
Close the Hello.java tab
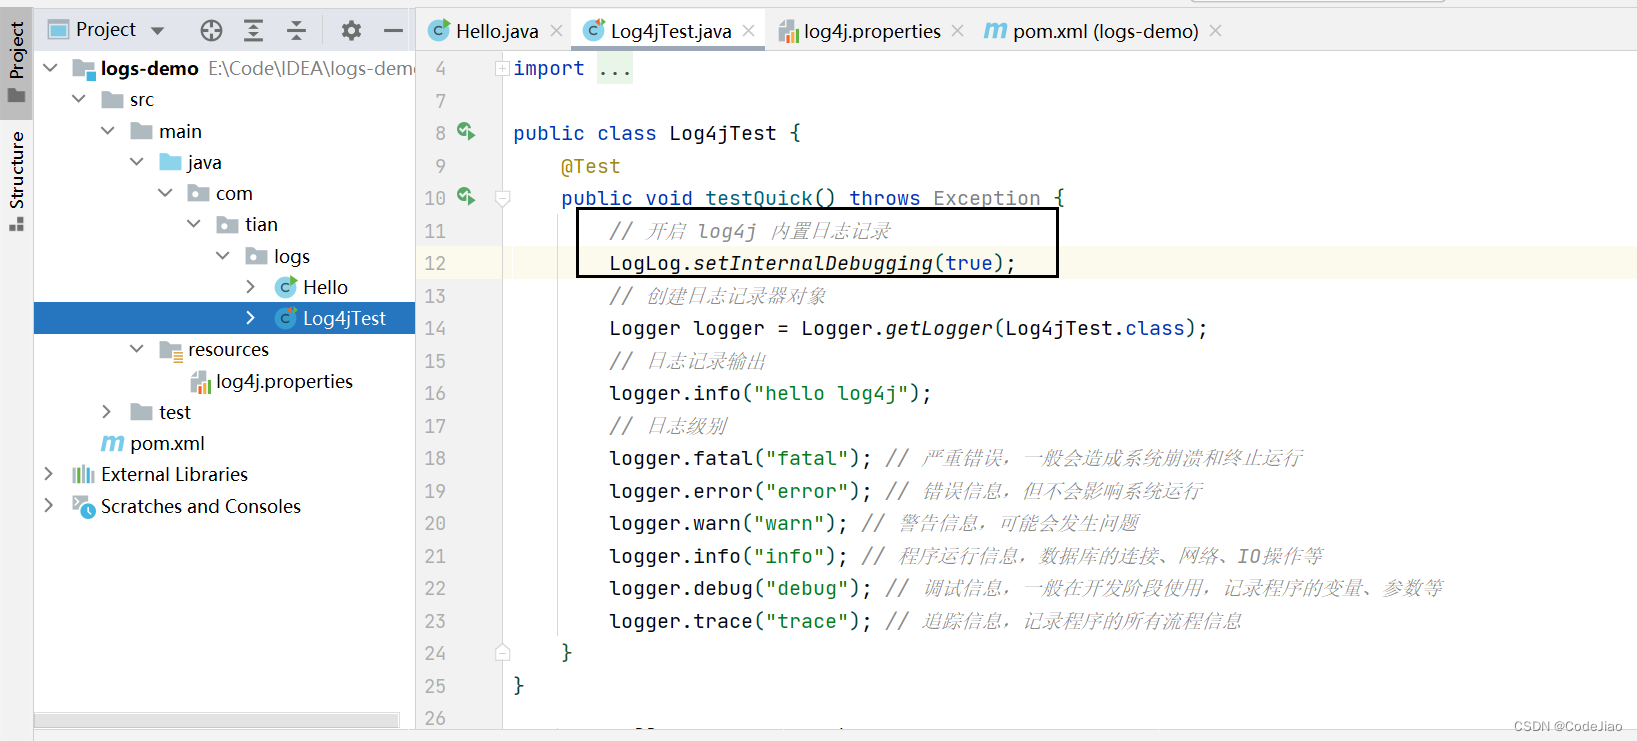tap(557, 31)
